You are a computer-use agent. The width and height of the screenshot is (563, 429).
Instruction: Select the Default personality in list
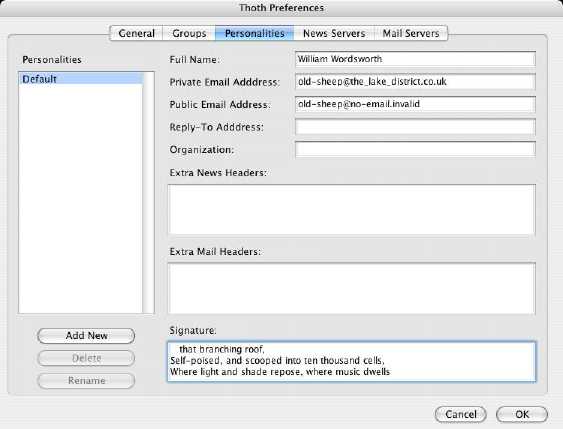click(x=81, y=79)
